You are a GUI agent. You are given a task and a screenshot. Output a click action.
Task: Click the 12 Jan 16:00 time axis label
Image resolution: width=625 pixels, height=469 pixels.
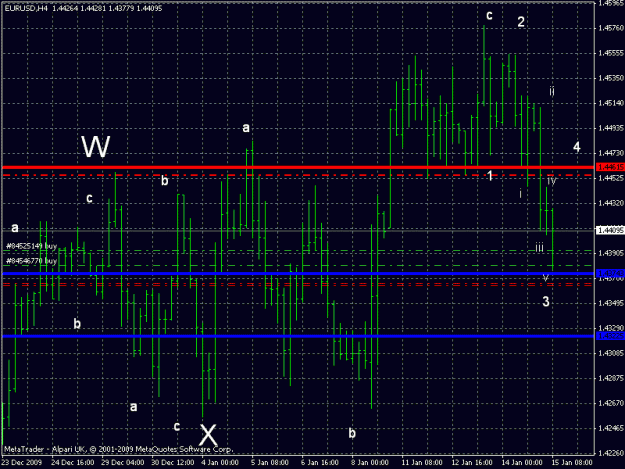tap(472, 463)
